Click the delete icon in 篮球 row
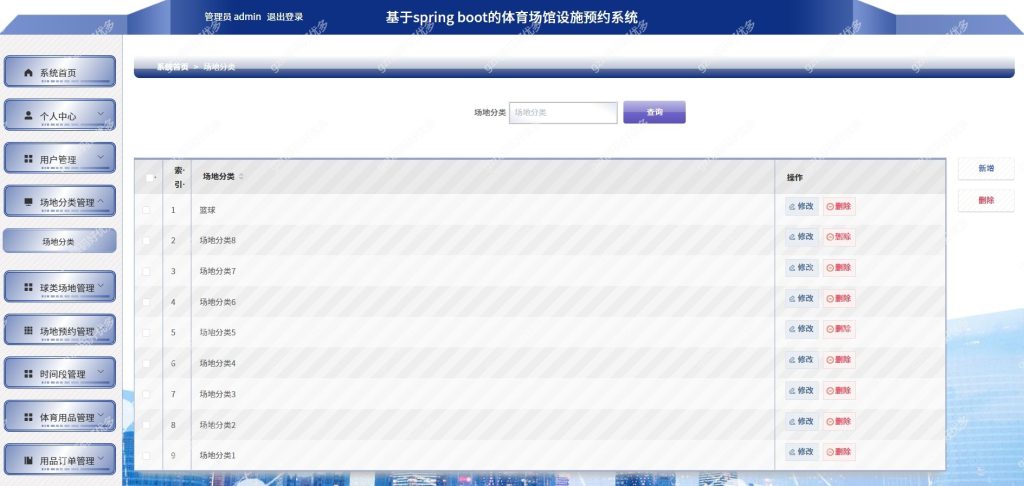The image size is (1024, 486). click(830, 206)
